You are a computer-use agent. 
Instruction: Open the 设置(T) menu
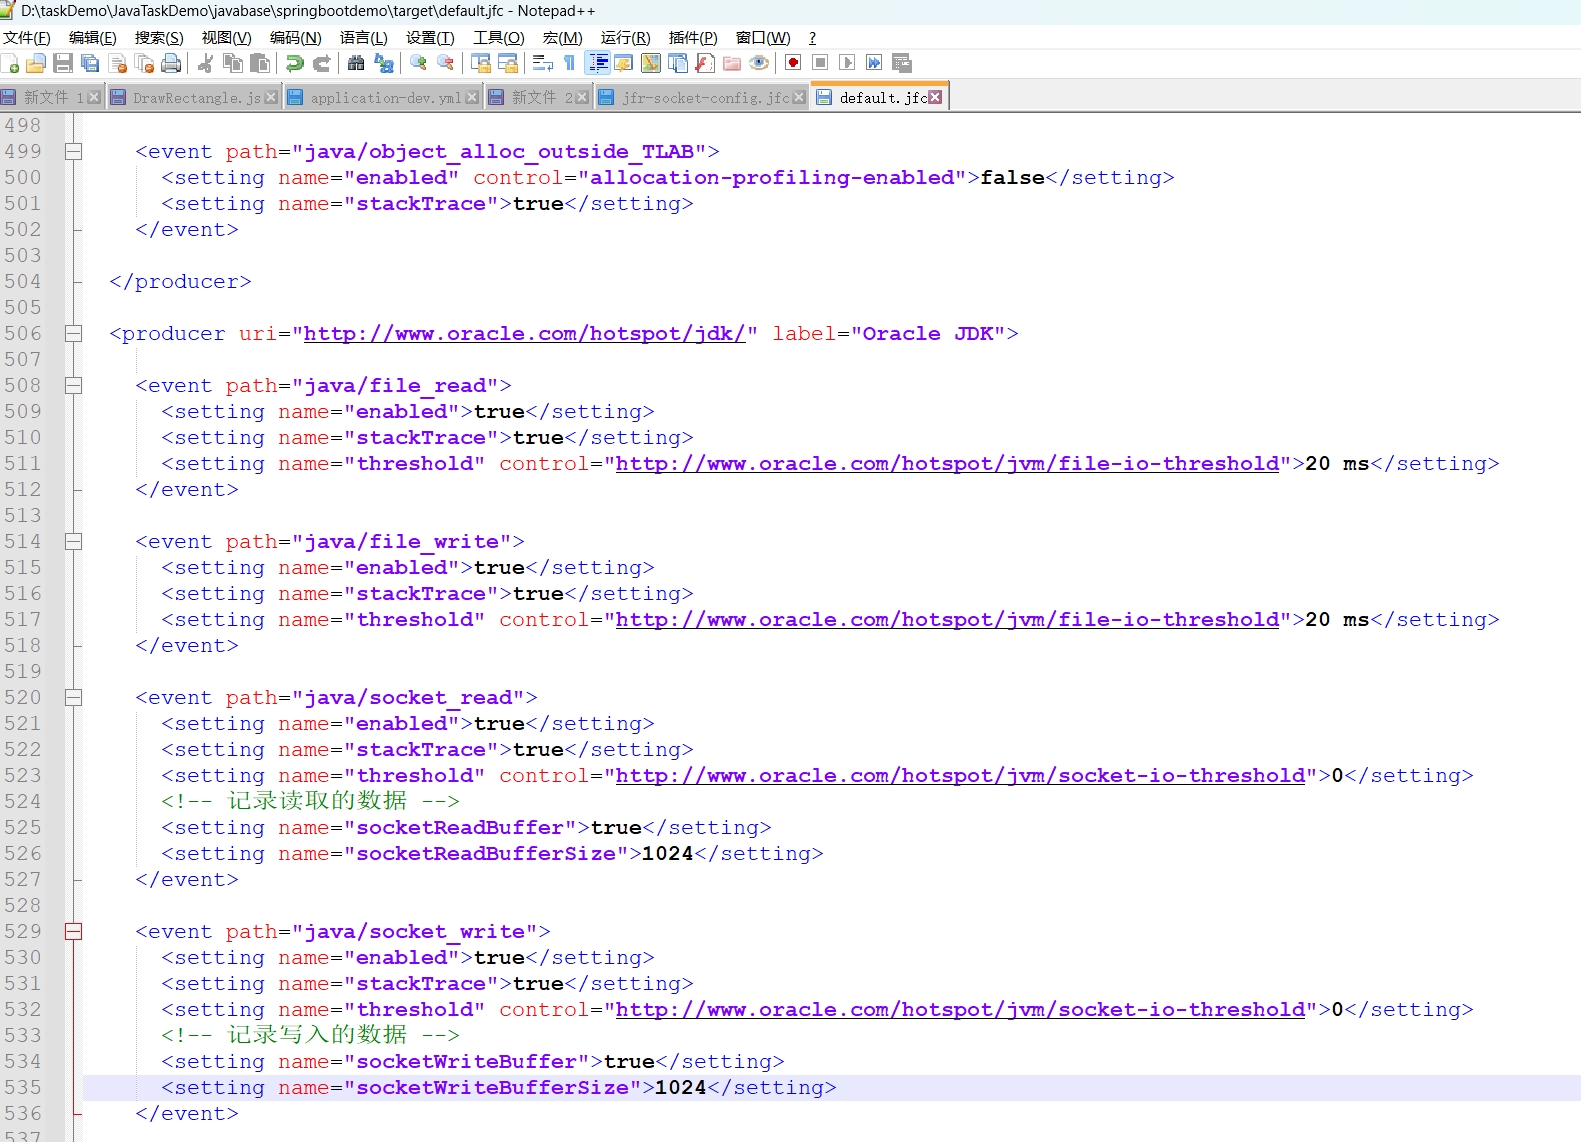pos(430,38)
